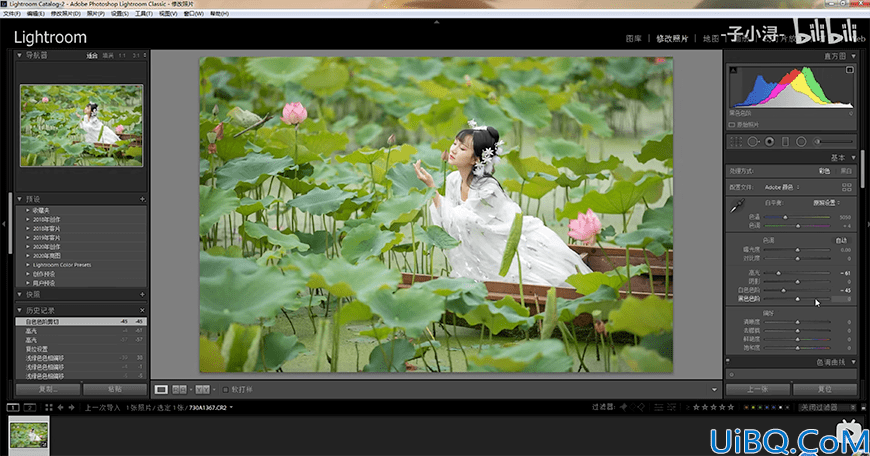Viewport: 870px width, 456px height.
Task: Select the Crop Overlay tool icon
Action: [736, 142]
